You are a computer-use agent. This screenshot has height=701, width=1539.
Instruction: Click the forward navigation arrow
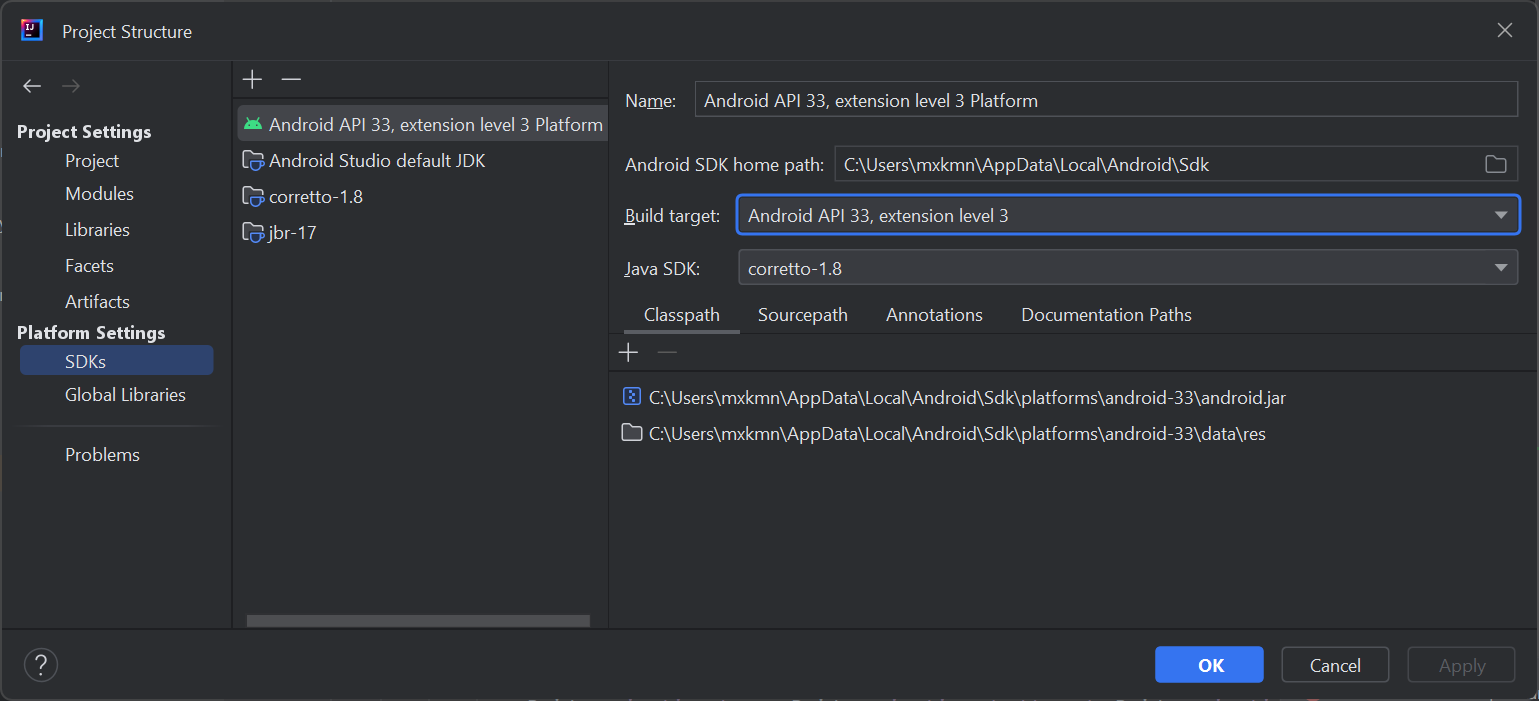pyautogui.click(x=70, y=86)
